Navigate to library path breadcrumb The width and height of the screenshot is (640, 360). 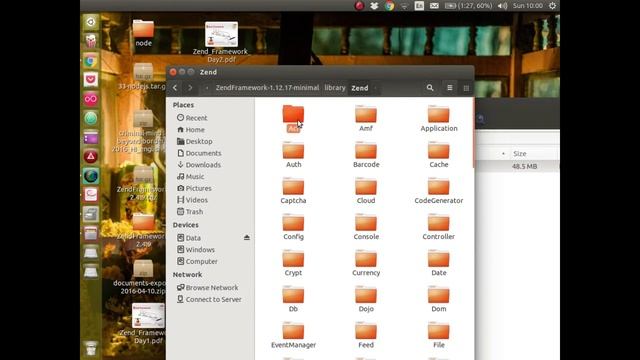(x=335, y=88)
